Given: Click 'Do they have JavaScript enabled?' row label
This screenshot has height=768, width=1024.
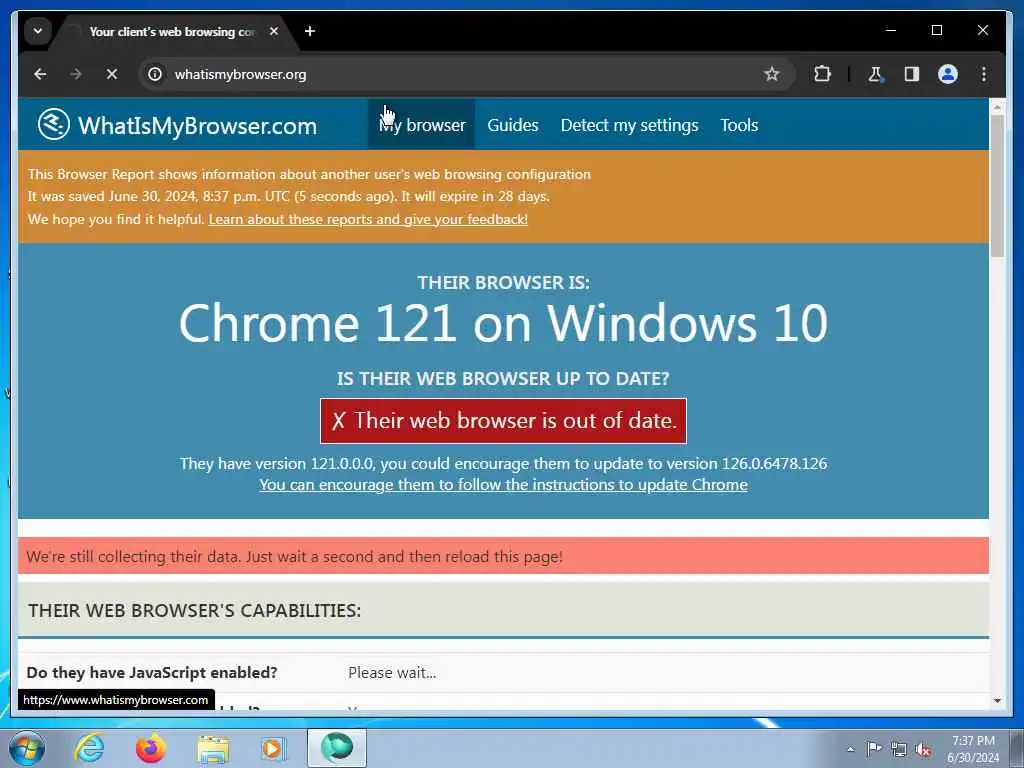Looking at the screenshot, I should (x=152, y=673).
